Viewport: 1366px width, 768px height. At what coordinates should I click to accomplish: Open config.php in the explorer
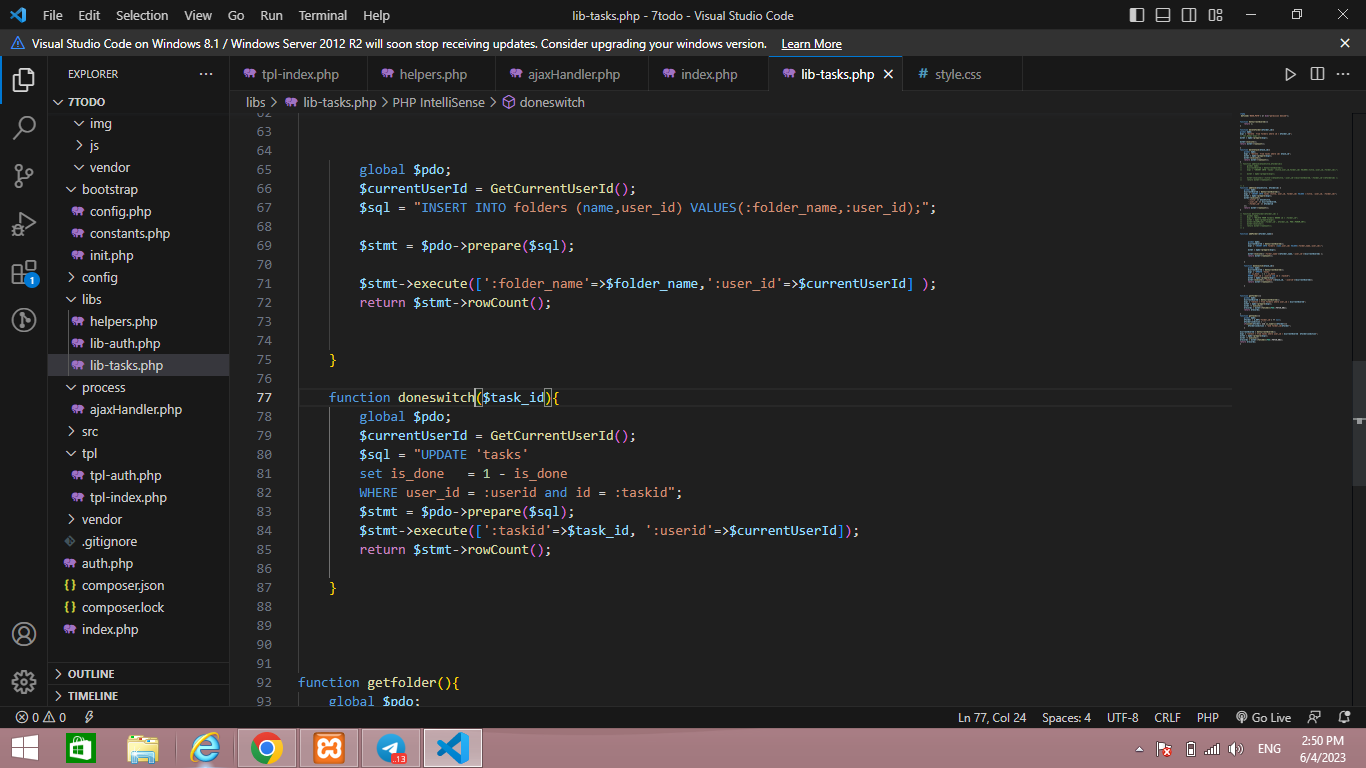[x=138, y=212]
